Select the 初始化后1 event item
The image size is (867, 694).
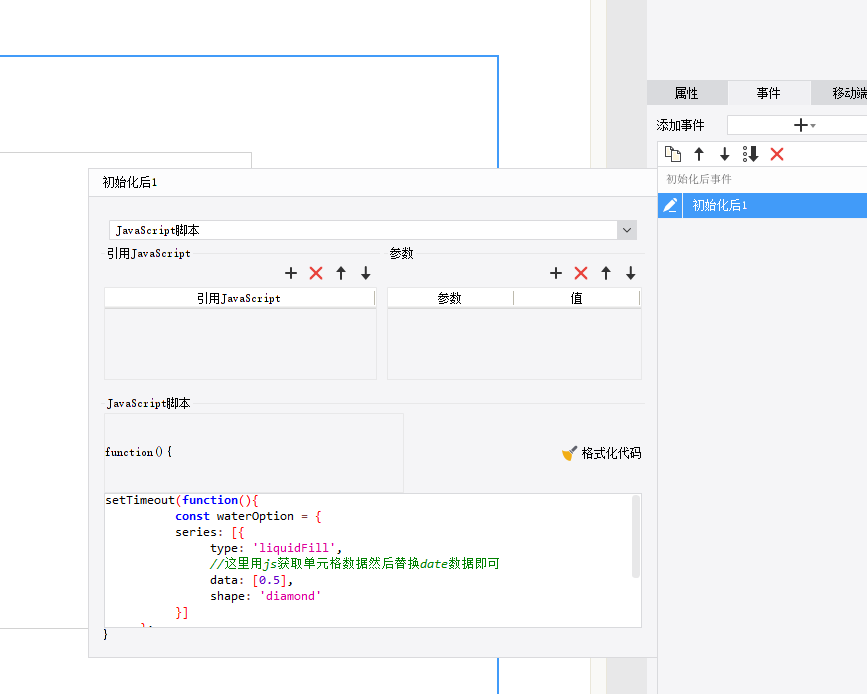coord(774,205)
